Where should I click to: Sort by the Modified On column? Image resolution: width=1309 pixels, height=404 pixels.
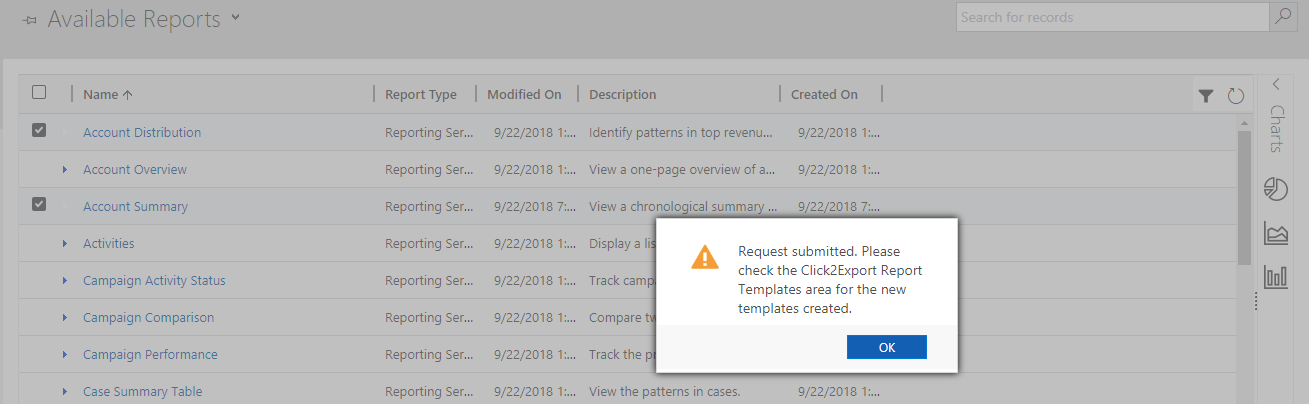[524, 94]
